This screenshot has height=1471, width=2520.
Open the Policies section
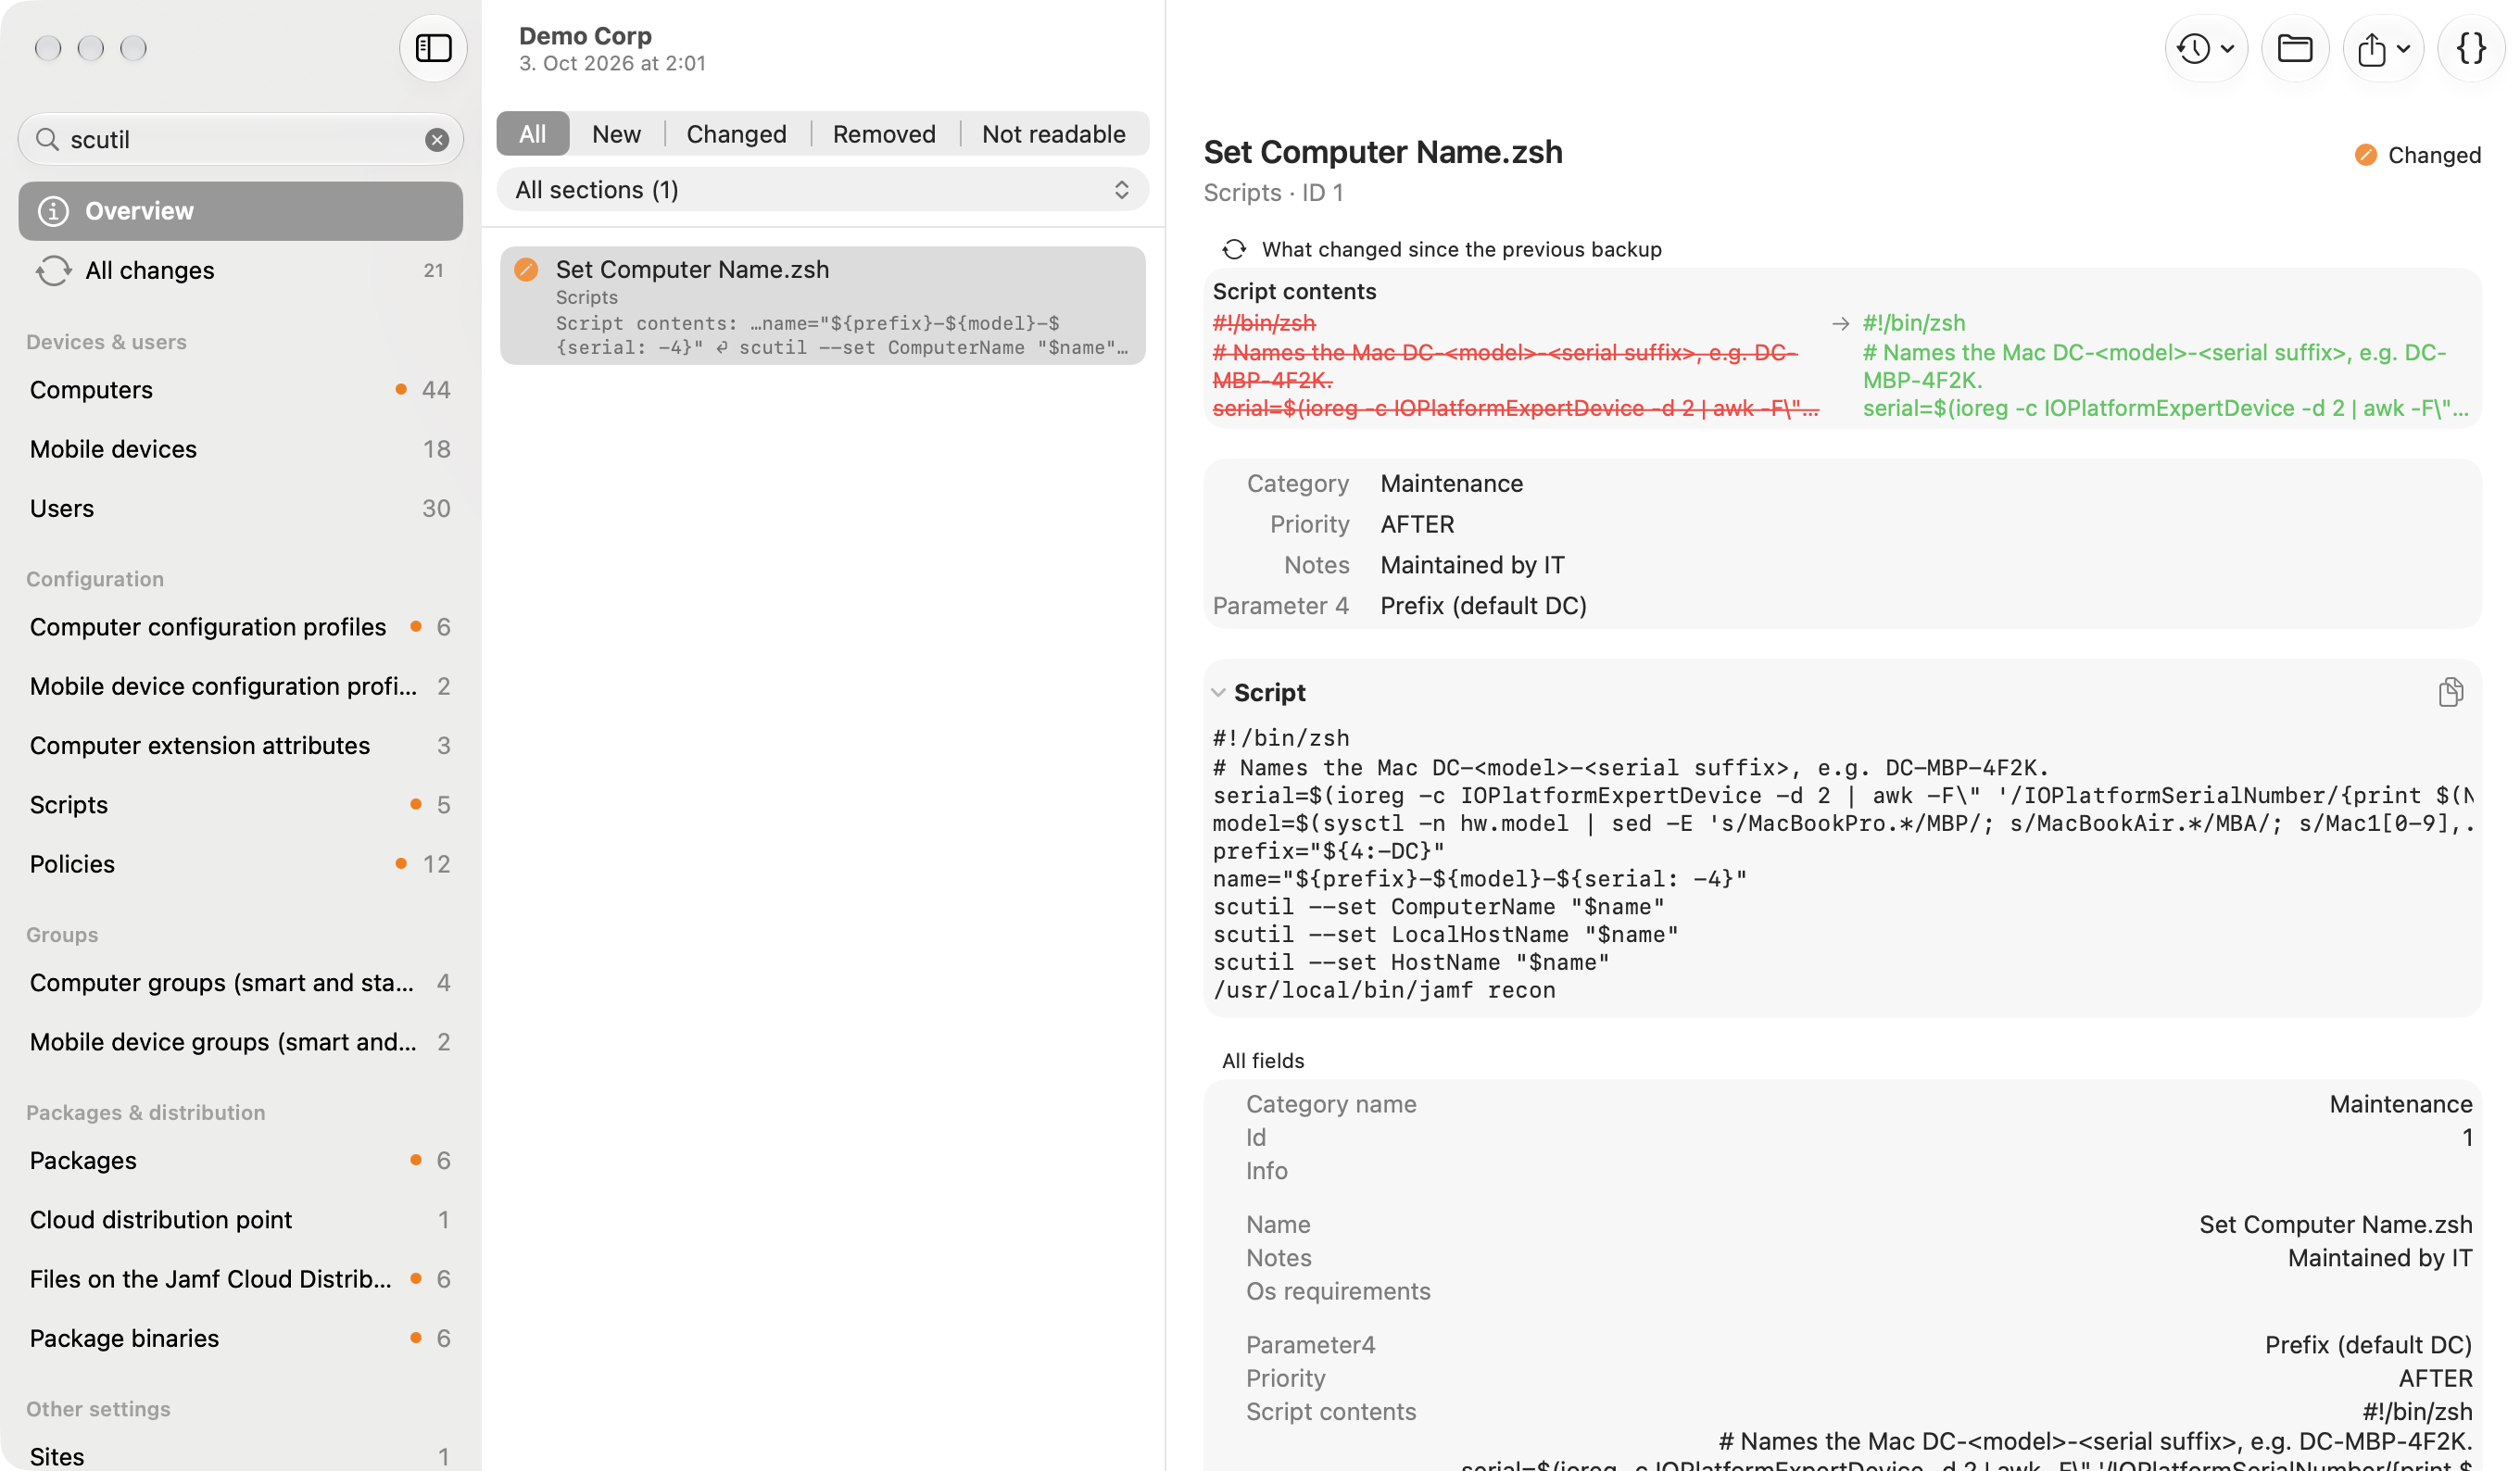pyautogui.click(x=240, y=864)
